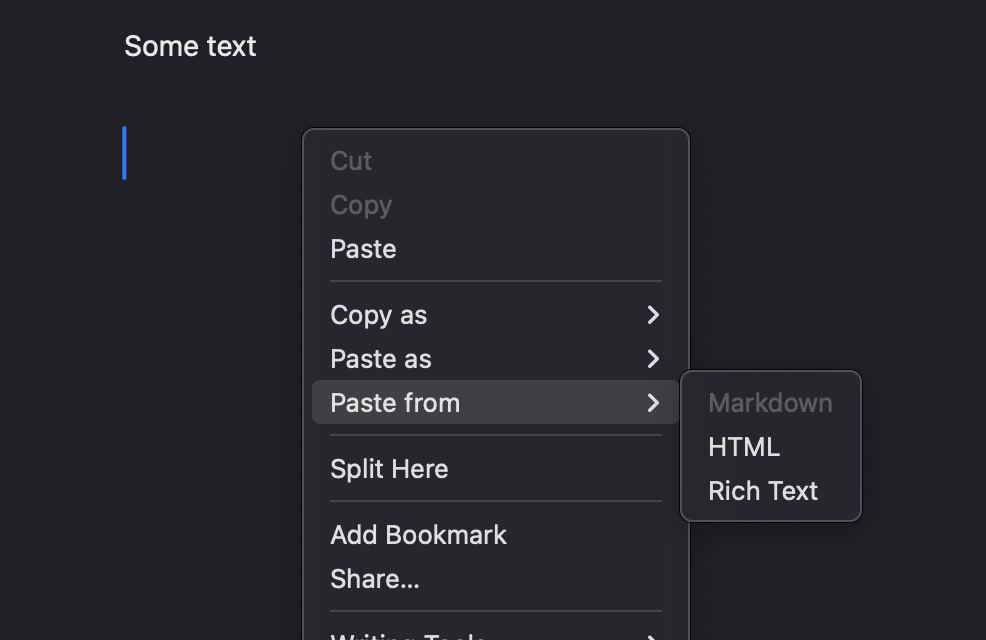
Task: Open the partially visible Writing Tools item
Action: (408, 634)
